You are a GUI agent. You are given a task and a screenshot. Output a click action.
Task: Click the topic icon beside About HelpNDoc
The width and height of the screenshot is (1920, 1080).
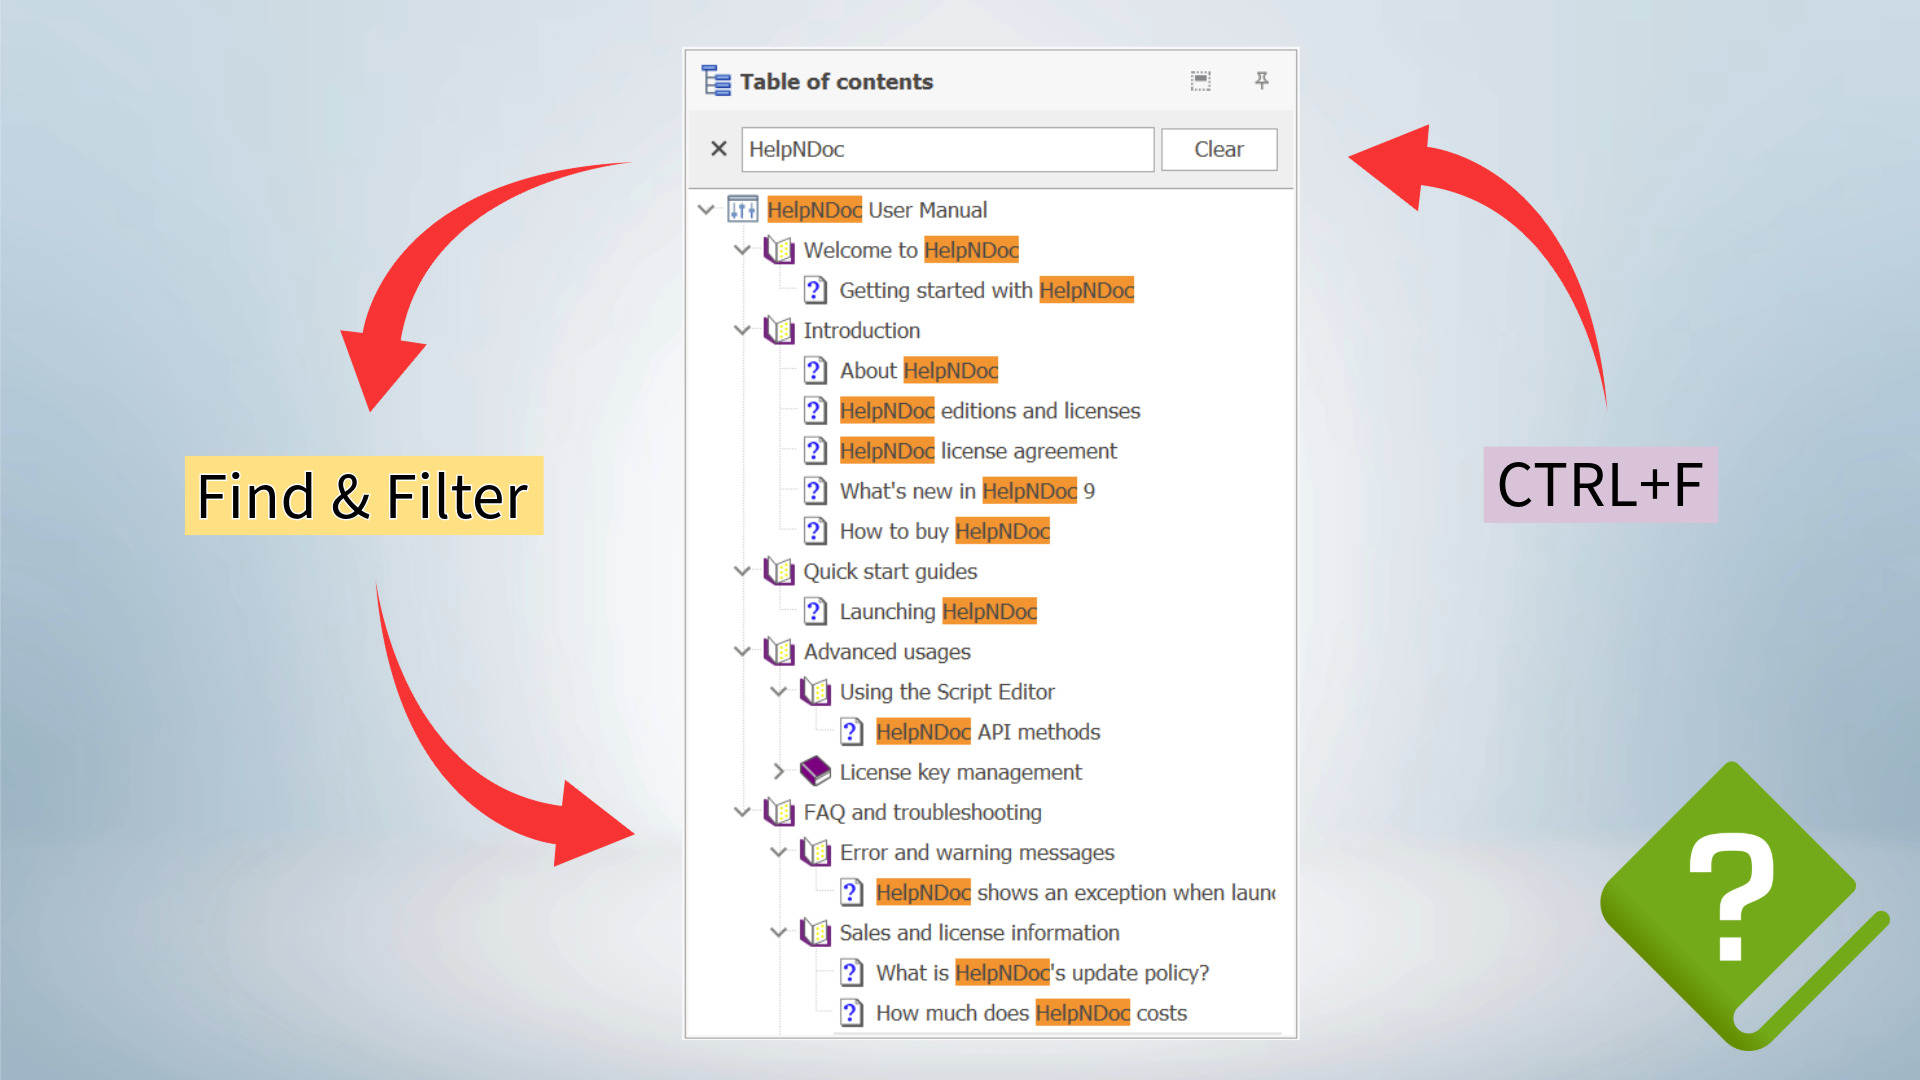tap(815, 371)
